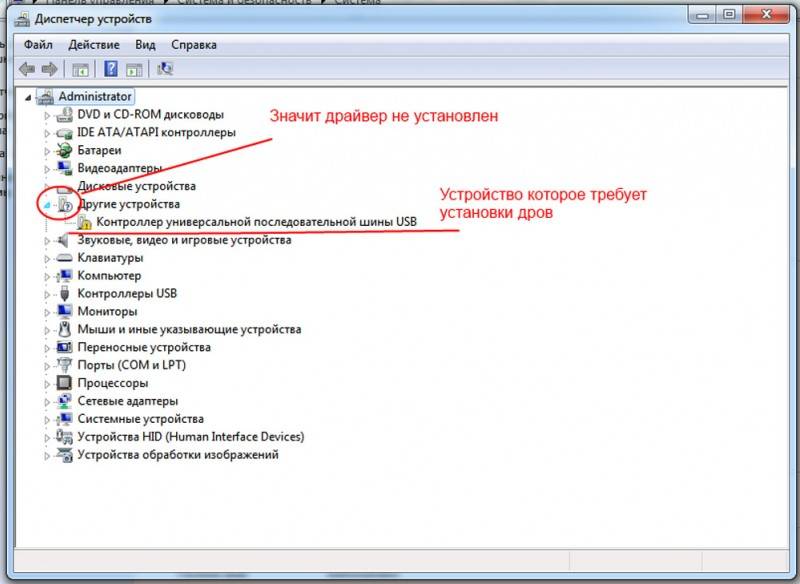Open the Вид menu
This screenshot has width=800, height=584.
[145, 45]
